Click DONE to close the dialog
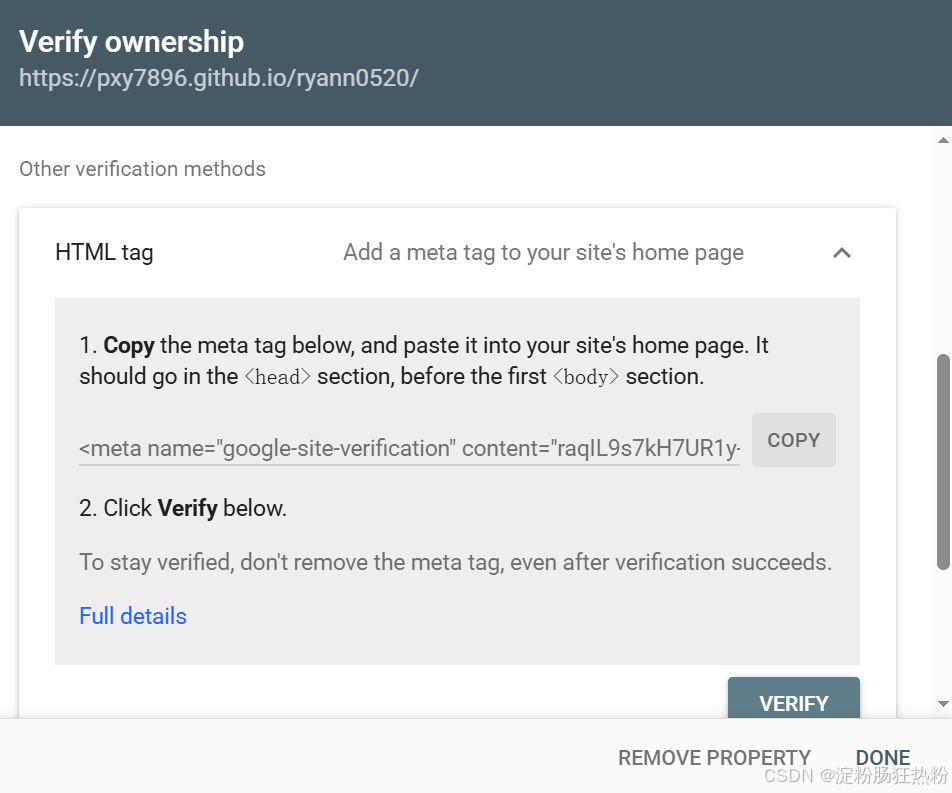Viewport: 952px width, 793px height. (882, 757)
